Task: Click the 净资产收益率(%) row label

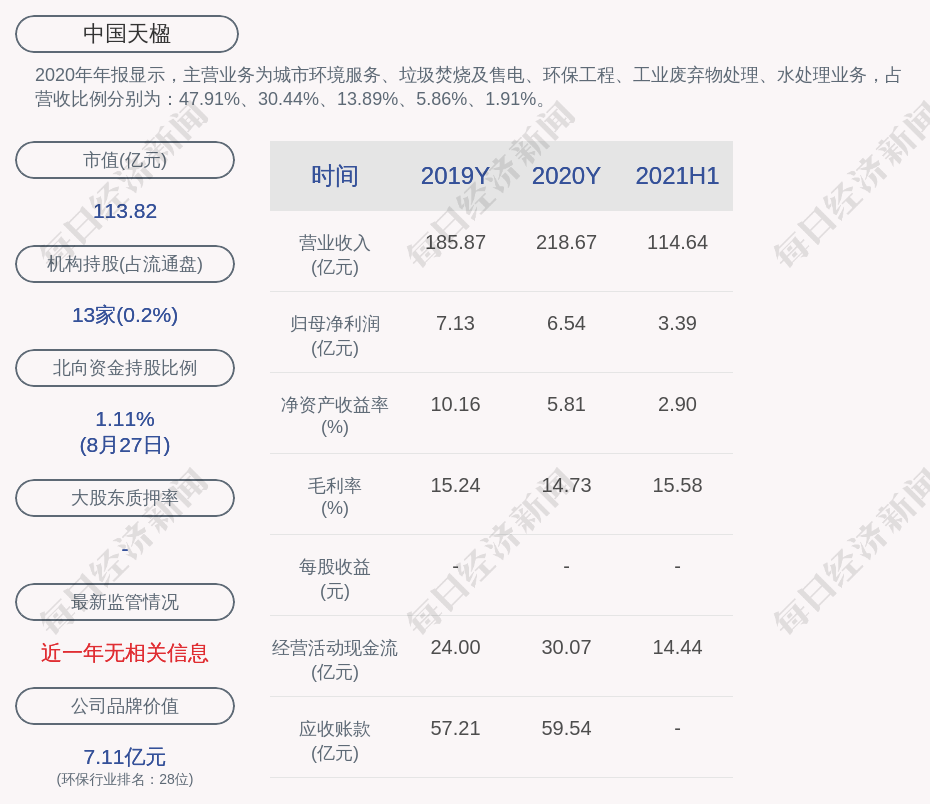Action: [x=335, y=416]
